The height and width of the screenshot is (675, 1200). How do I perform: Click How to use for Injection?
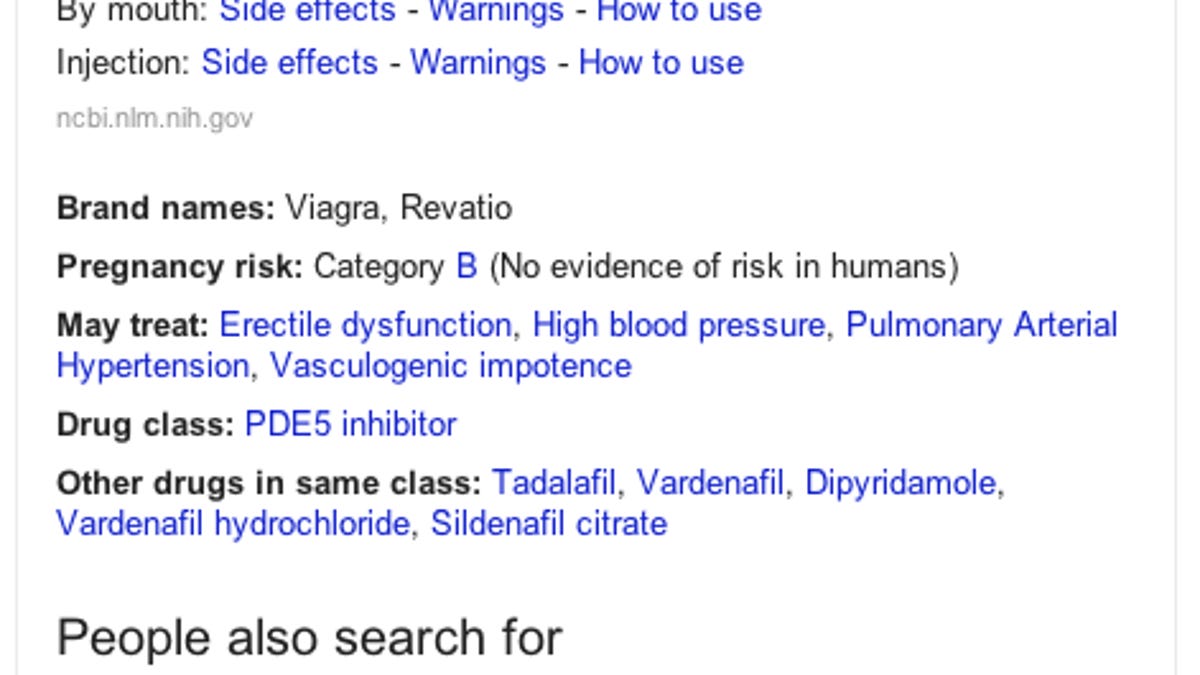pos(660,63)
